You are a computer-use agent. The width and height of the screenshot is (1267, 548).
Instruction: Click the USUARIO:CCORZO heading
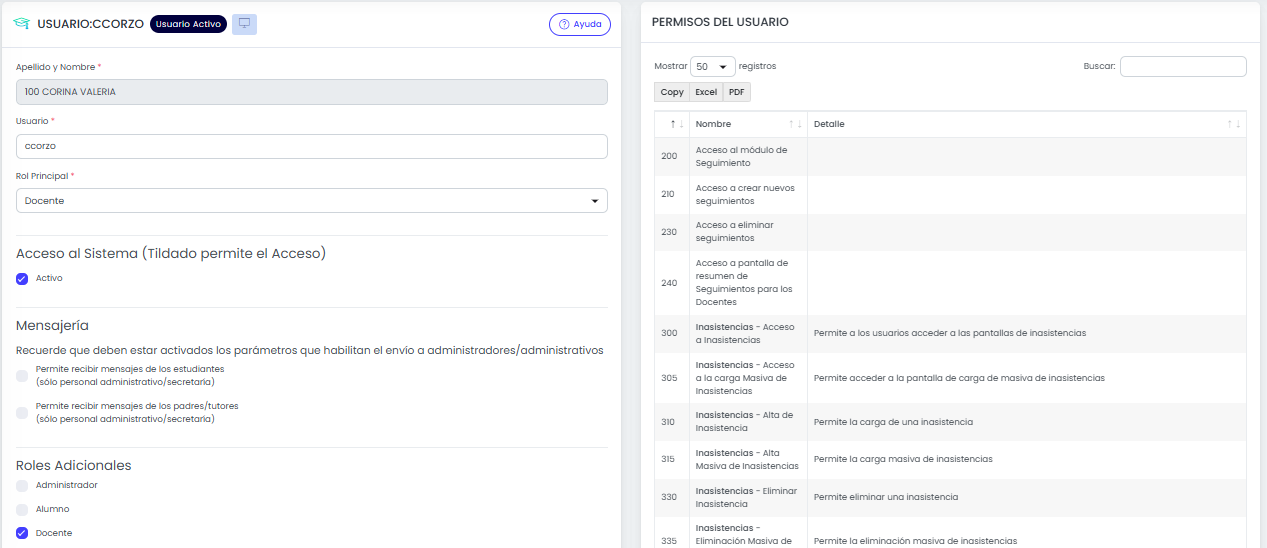point(90,24)
